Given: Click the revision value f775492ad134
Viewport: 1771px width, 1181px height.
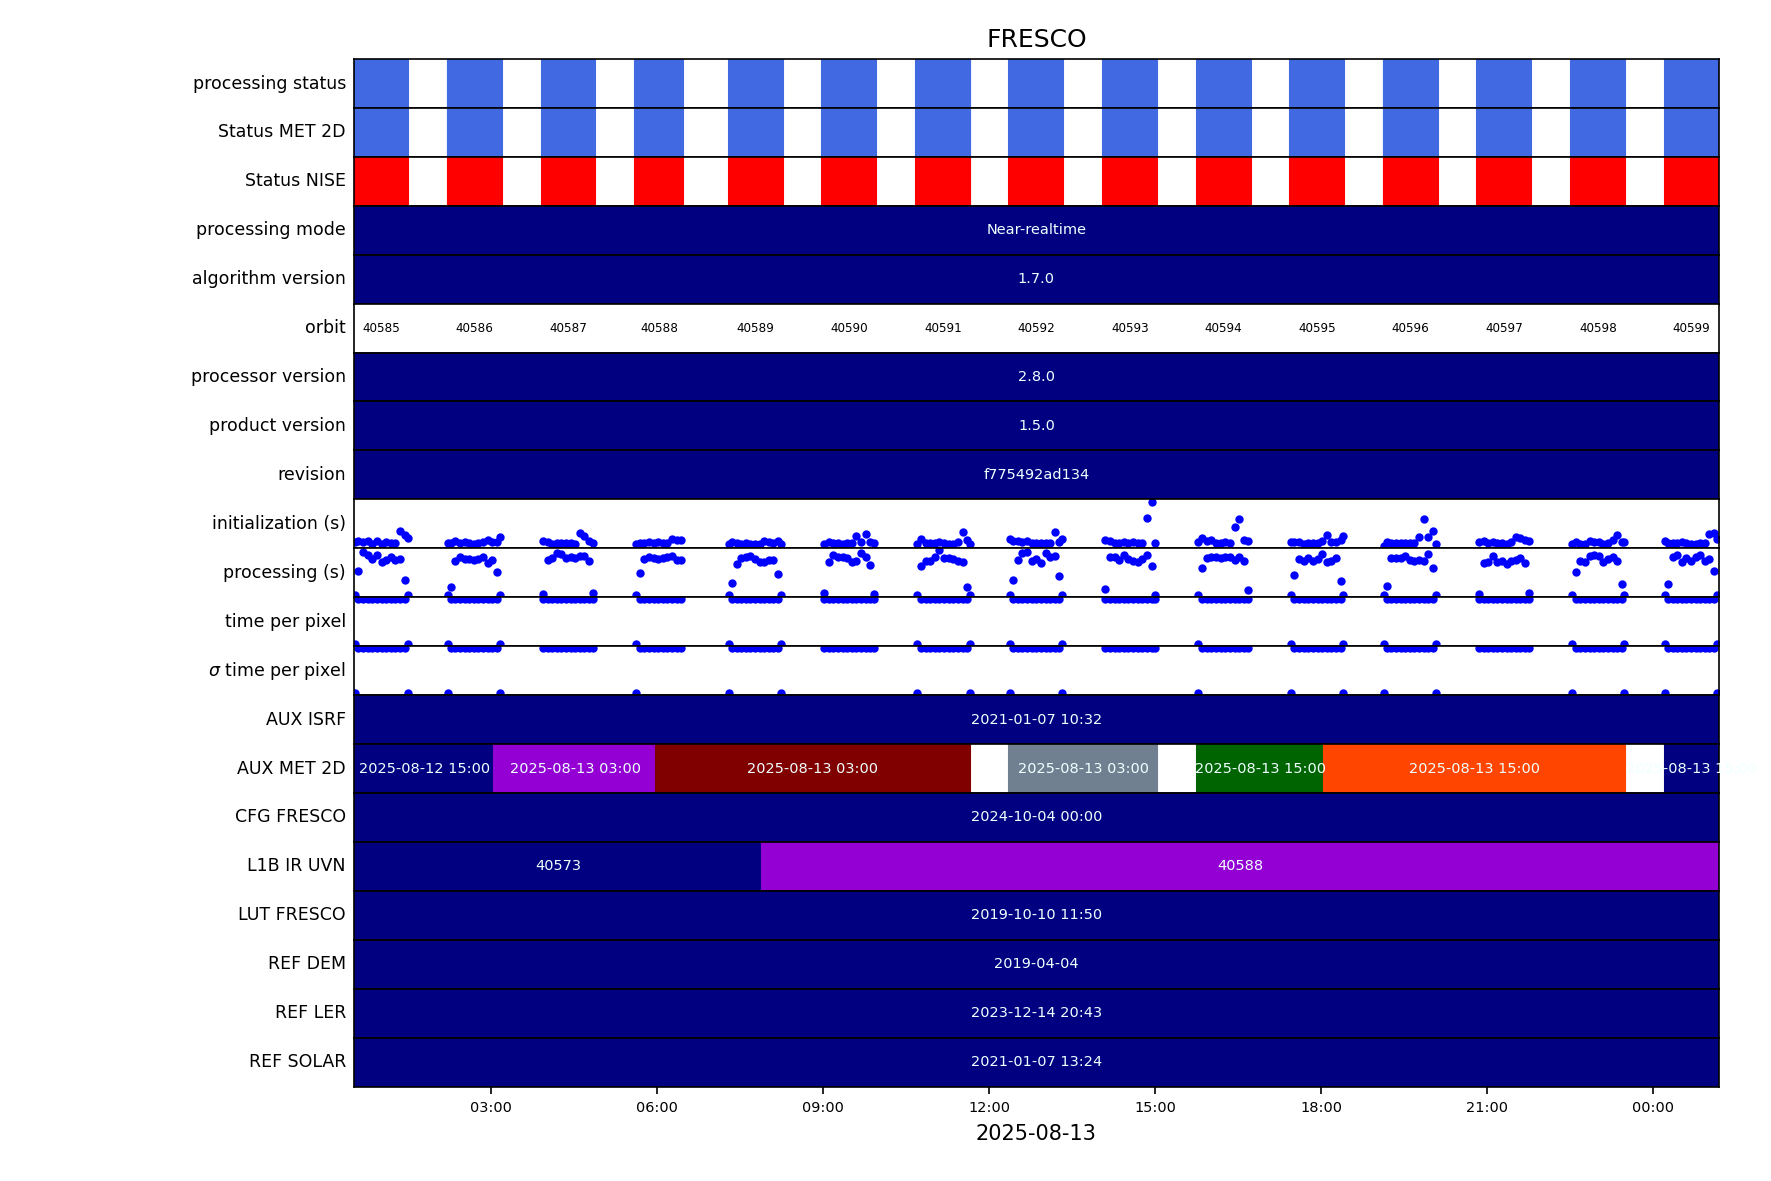Looking at the screenshot, I should click(x=1036, y=475).
